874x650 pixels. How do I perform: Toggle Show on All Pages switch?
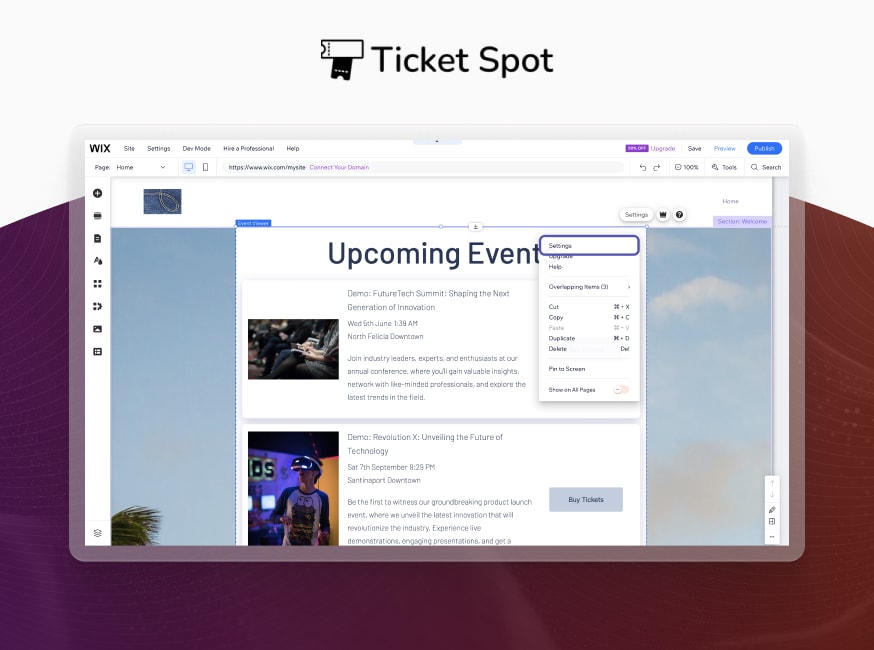click(x=621, y=389)
